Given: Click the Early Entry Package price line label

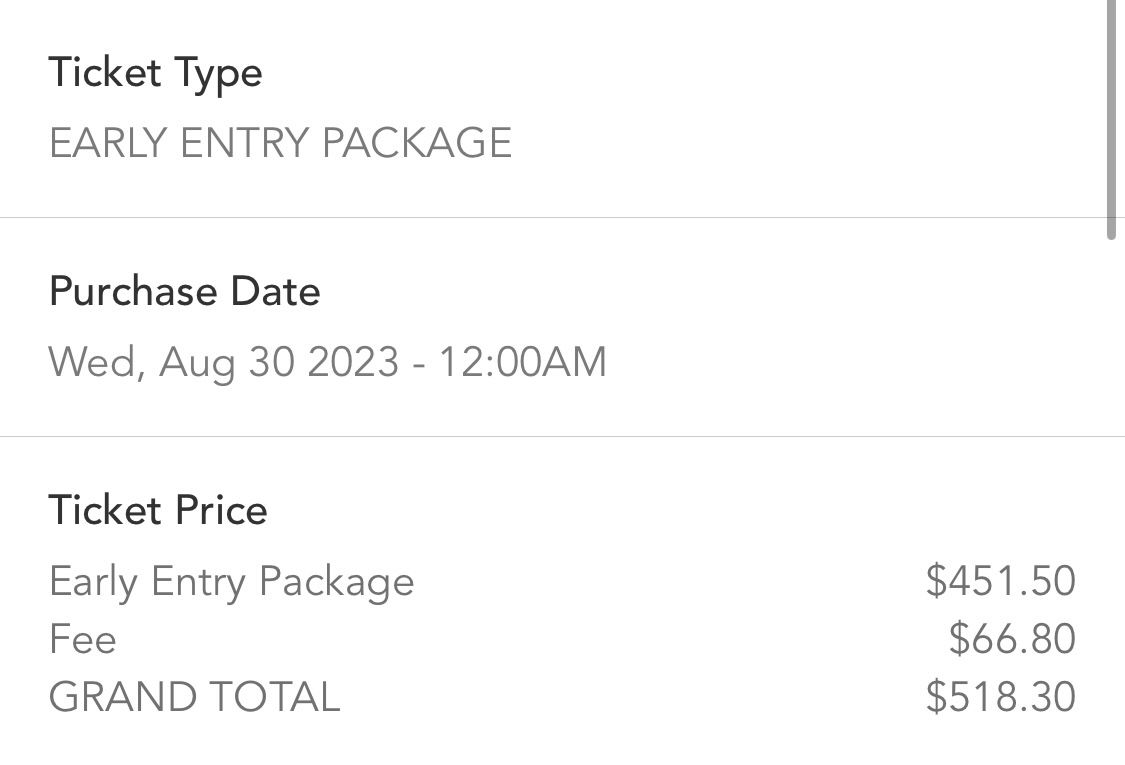Looking at the screenshot, I should (231, 582).
